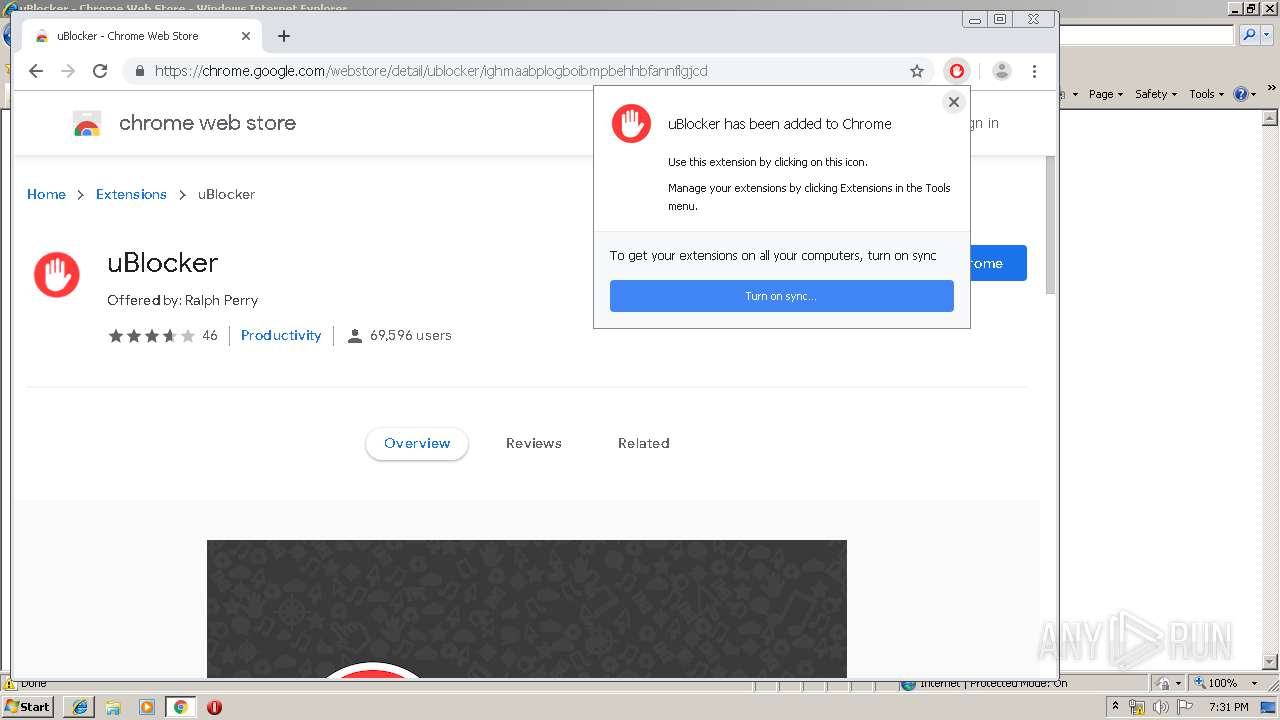This screenshot has width=1280, height=720.
Task: Go back with Chrome's back arrow
Action: click(36, 71)
